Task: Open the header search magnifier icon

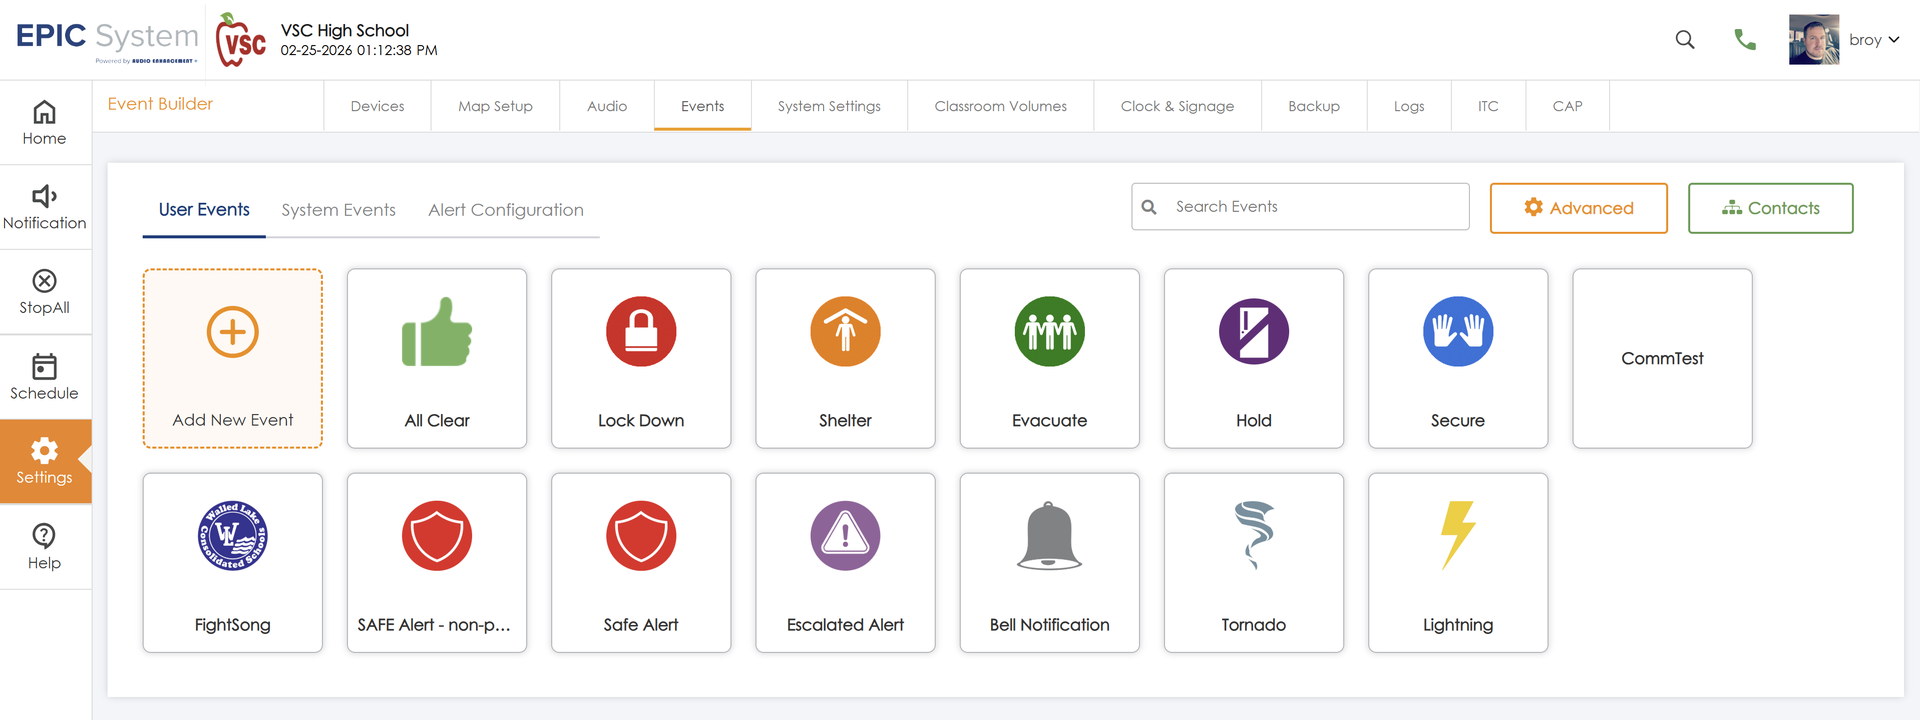Action: pyautogui.click(x=1685, y=40)
